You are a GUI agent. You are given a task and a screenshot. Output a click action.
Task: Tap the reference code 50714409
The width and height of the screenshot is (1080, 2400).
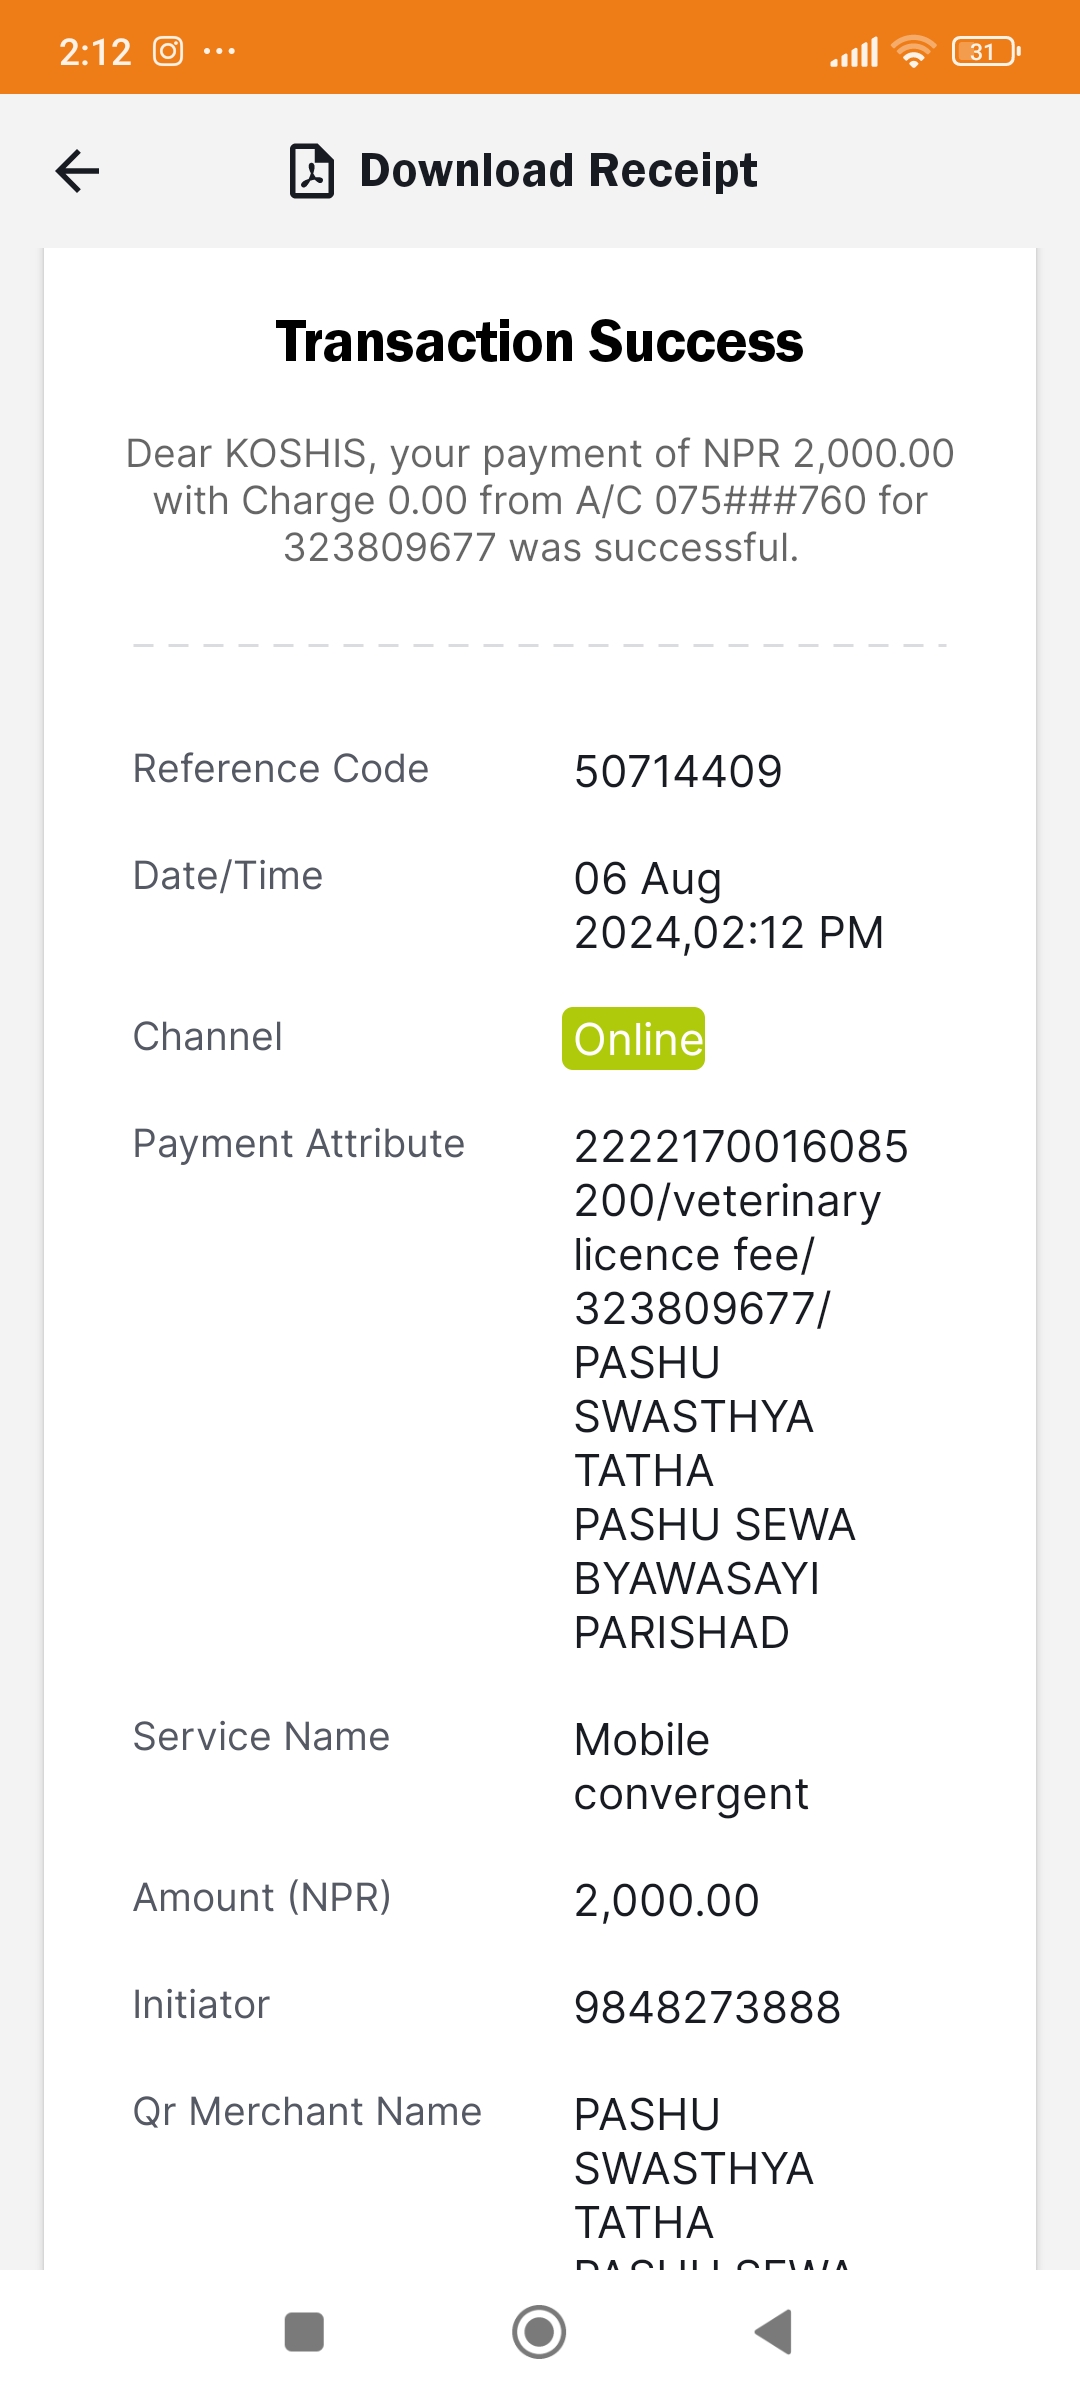click(x=678, y=771)
